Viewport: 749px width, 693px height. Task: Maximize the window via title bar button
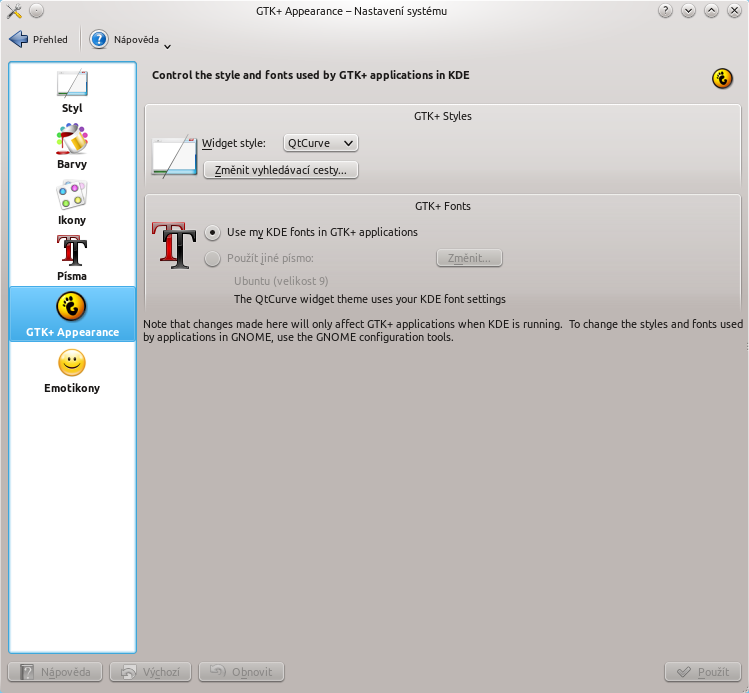coord(711,11)
